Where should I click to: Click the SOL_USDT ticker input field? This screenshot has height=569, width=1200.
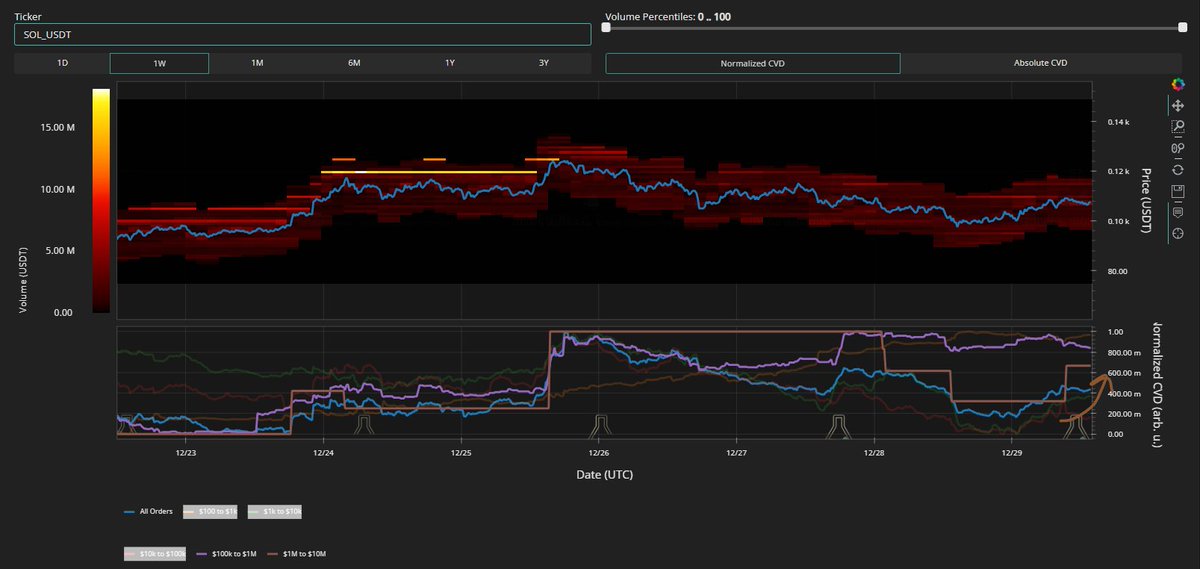point(302,35)
